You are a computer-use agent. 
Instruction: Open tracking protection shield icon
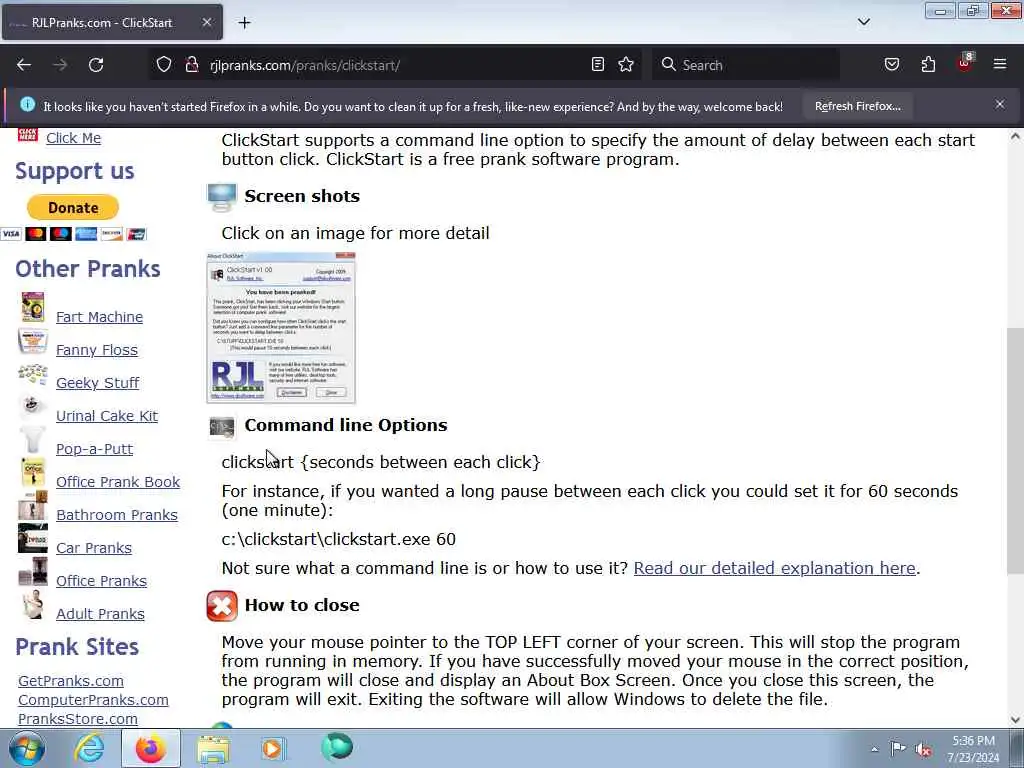pos(164,65)
